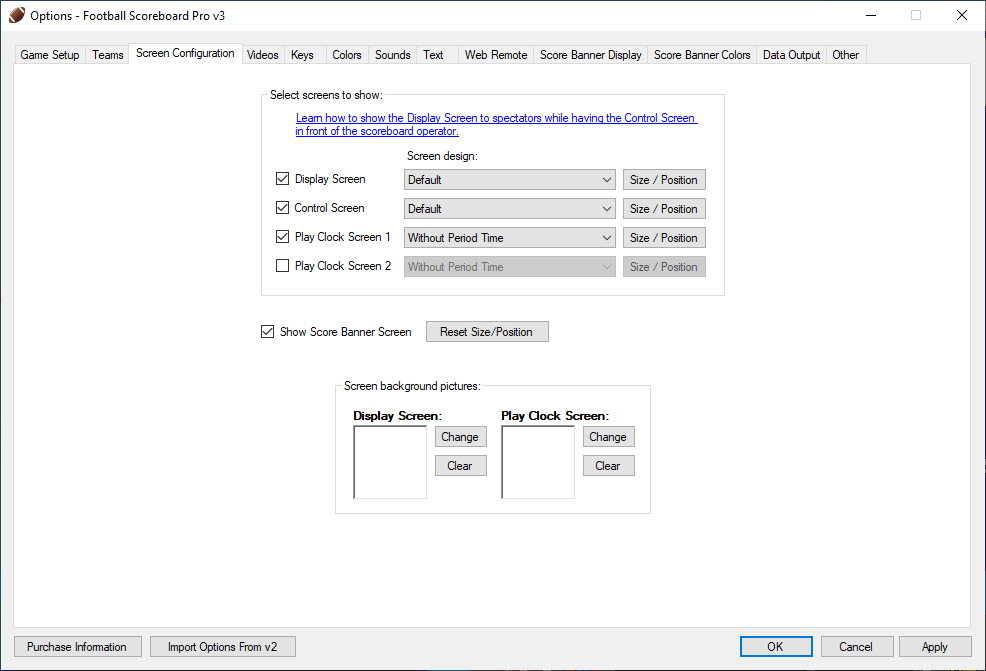Open the Display Screen design dropdown
Viewport: 986px width, 671px height.
pyautogui.click(x=510, y=180)
